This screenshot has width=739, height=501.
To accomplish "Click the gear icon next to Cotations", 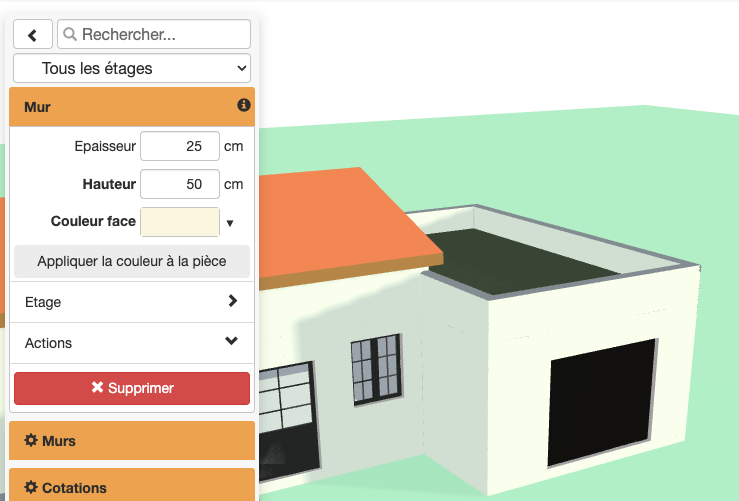I will 31,487.
